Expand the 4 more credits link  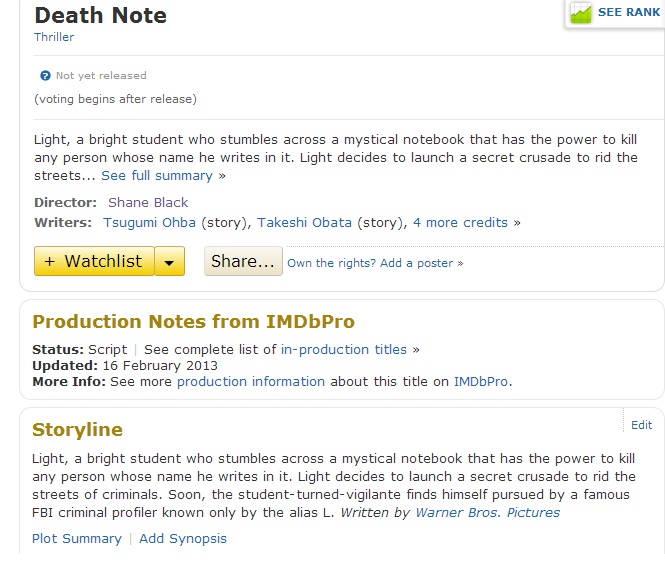coord(460,222)
